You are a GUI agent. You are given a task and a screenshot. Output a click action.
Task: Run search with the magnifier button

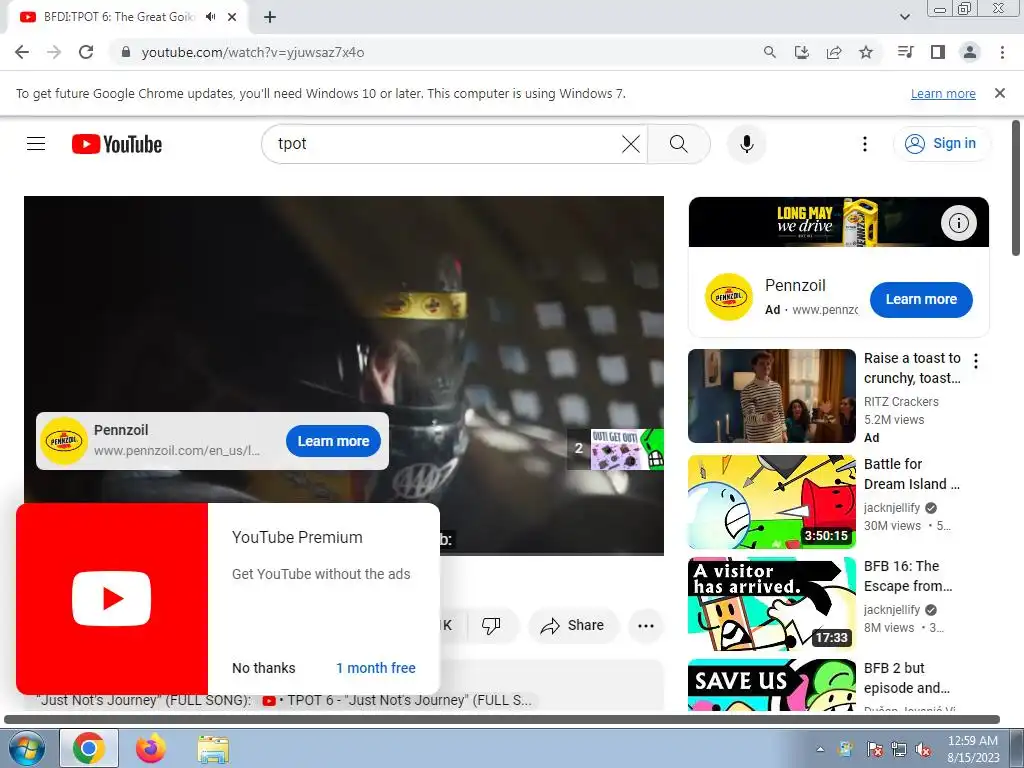click(679, 144)
